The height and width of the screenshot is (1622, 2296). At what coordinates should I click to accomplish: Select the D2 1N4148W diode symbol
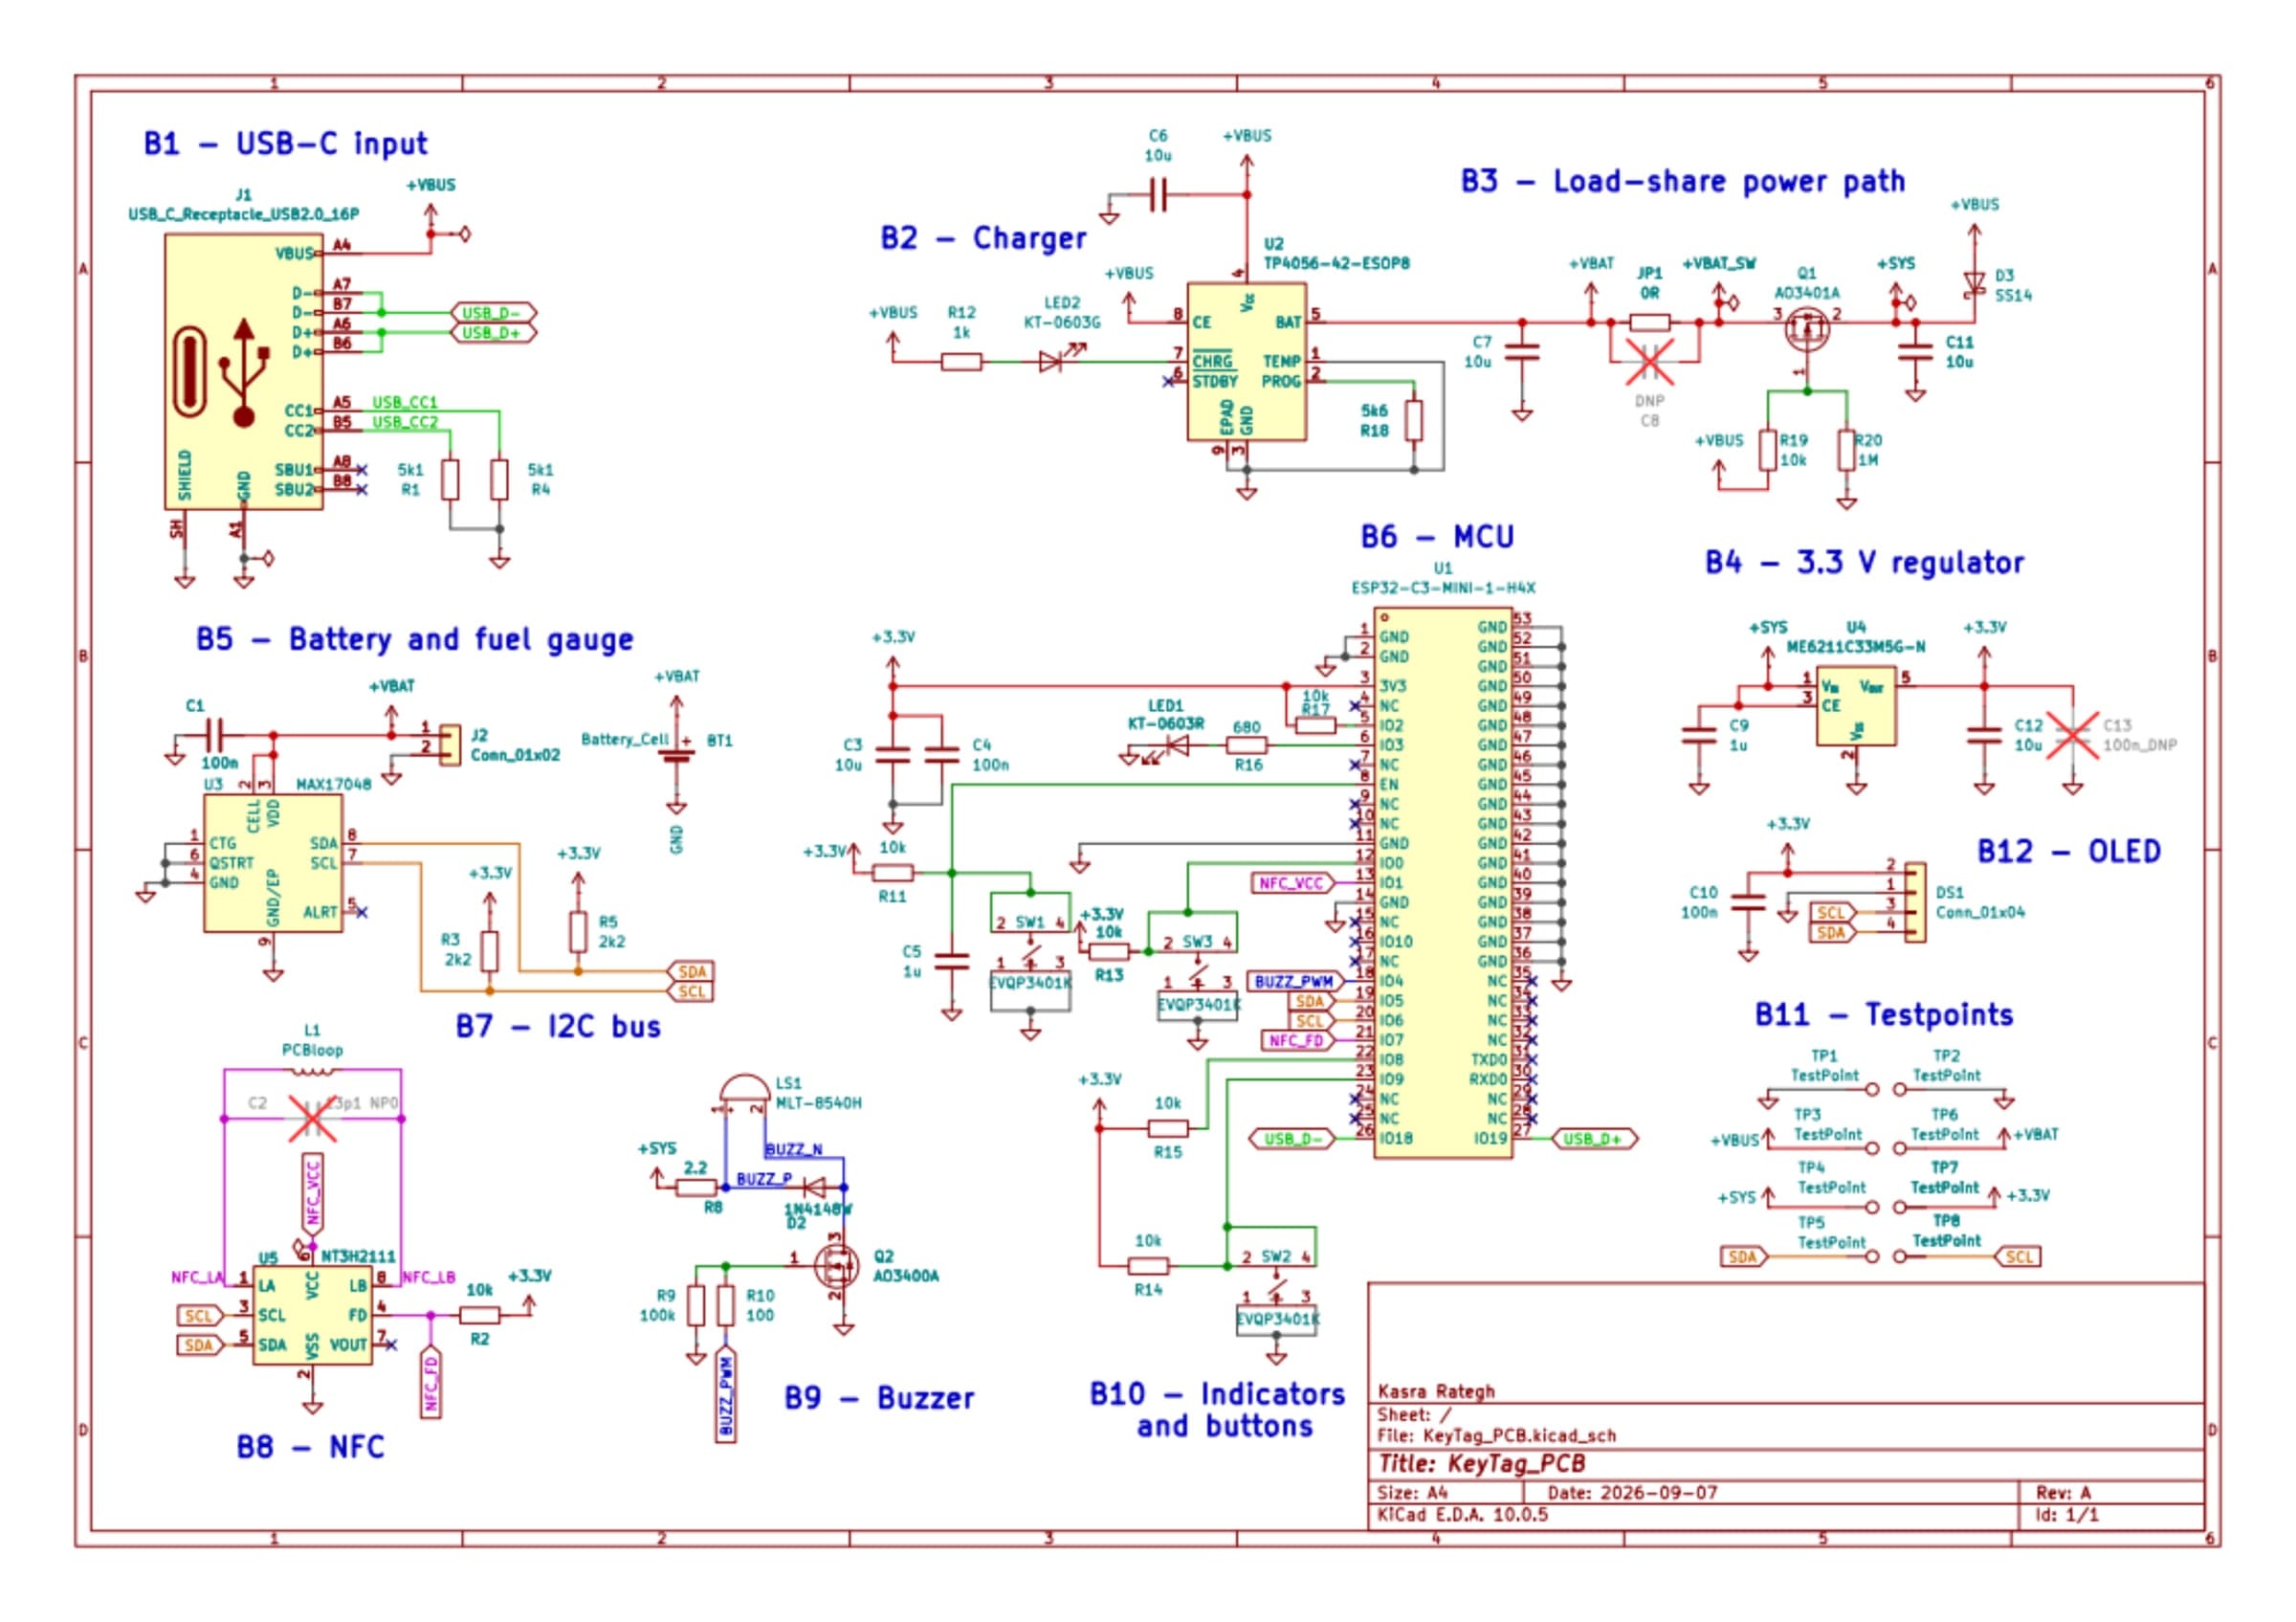pyautogui.click(x=816, y=1187)
